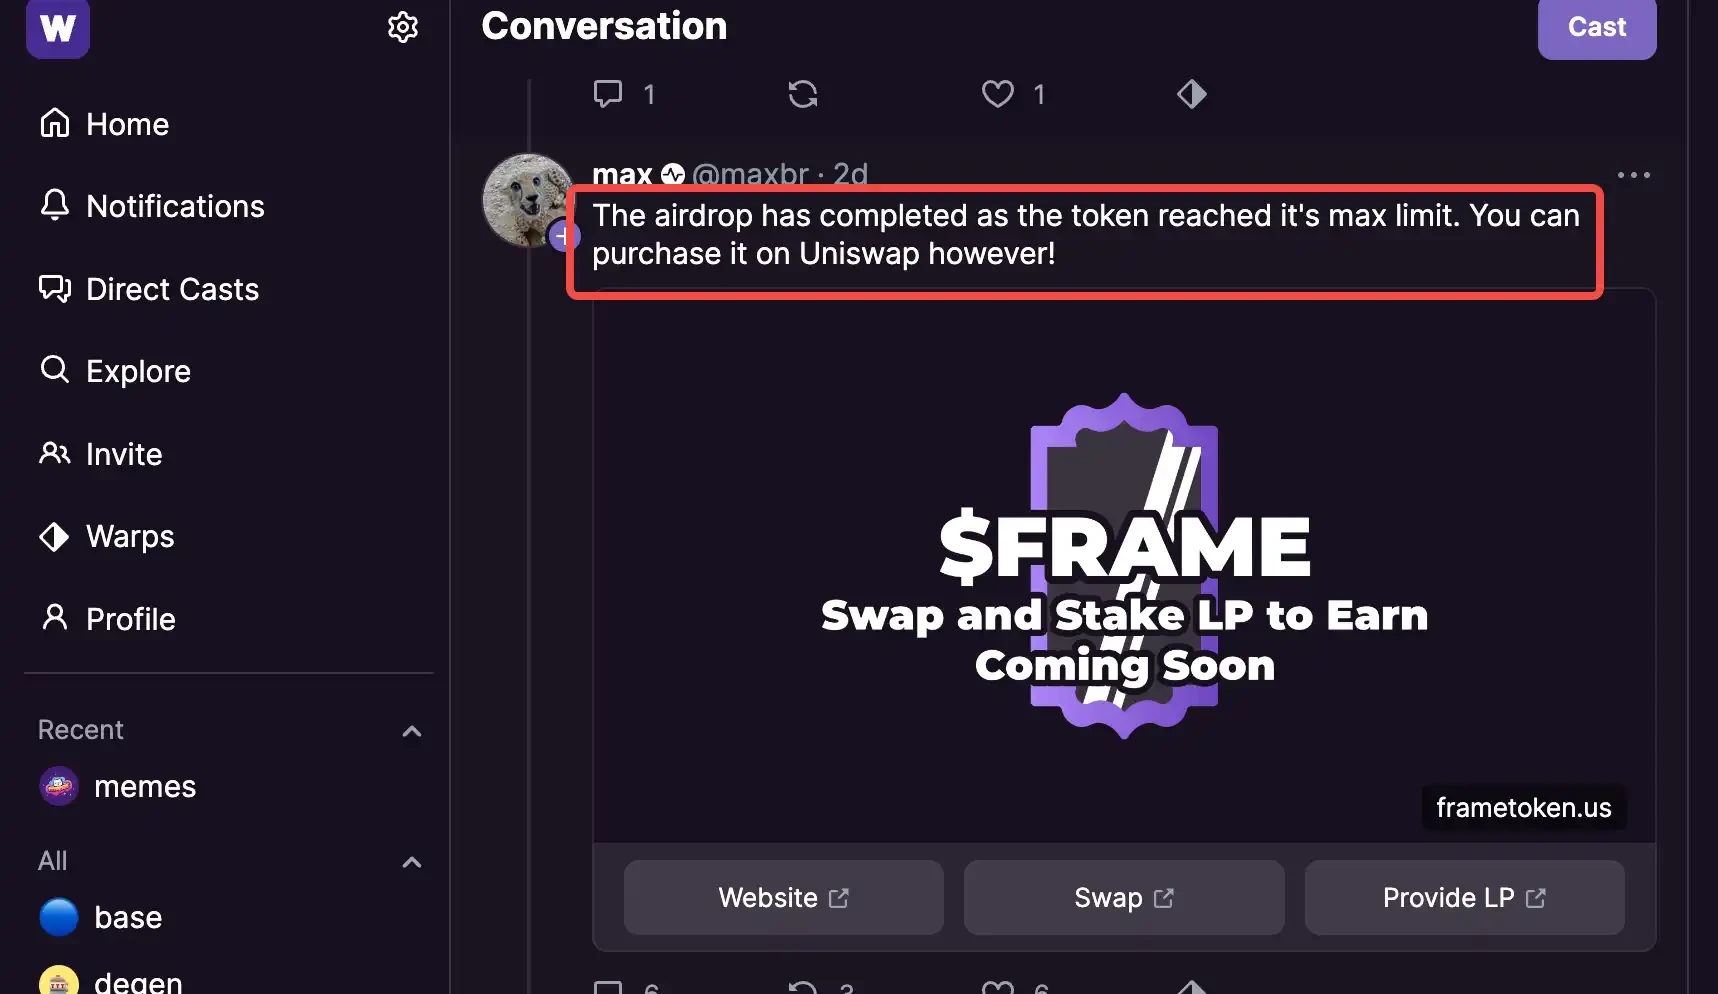
Task: Open the Website frame link
Action: pyautogui.click(x=783, y=898)
